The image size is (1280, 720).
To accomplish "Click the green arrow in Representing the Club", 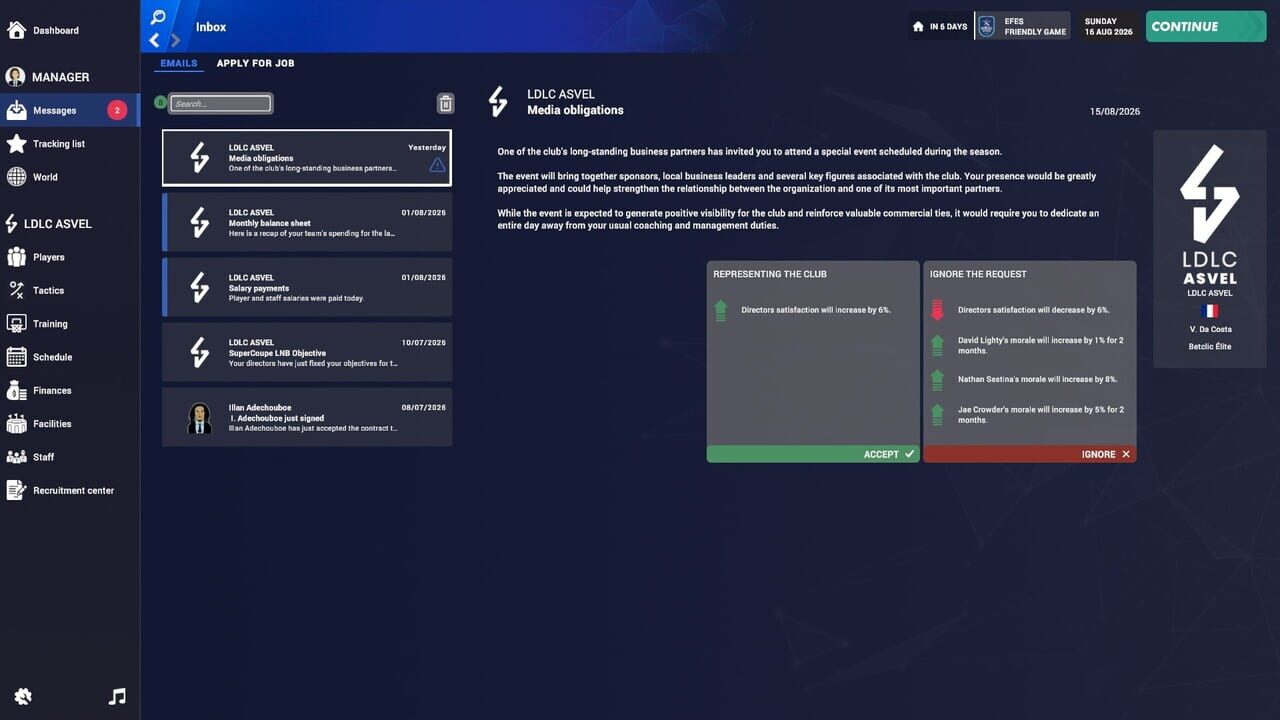I will 720,311.
